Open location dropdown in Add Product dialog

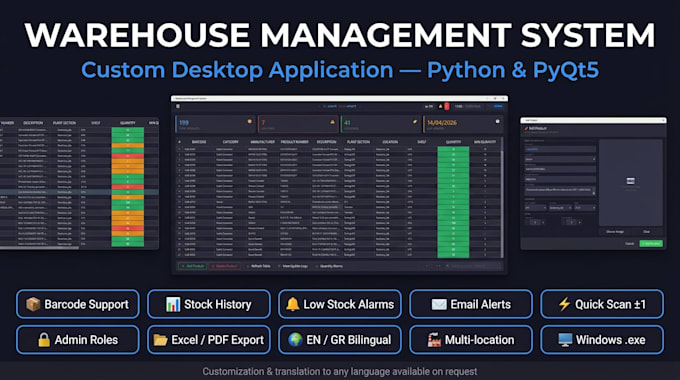tap(560, 208)
